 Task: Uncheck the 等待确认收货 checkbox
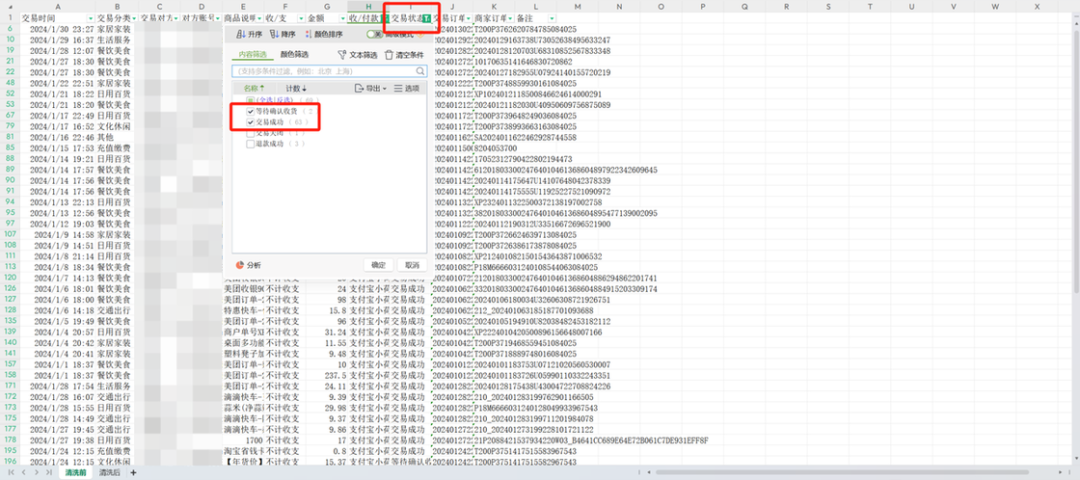(251, 111)
